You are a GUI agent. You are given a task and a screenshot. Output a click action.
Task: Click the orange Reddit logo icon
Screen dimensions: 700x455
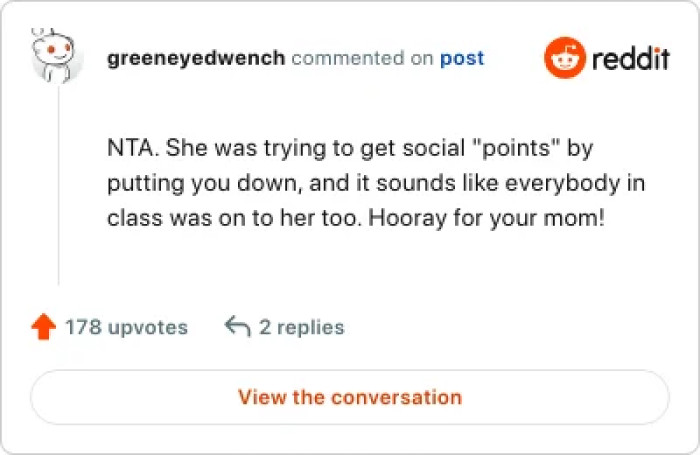[563, 58]
